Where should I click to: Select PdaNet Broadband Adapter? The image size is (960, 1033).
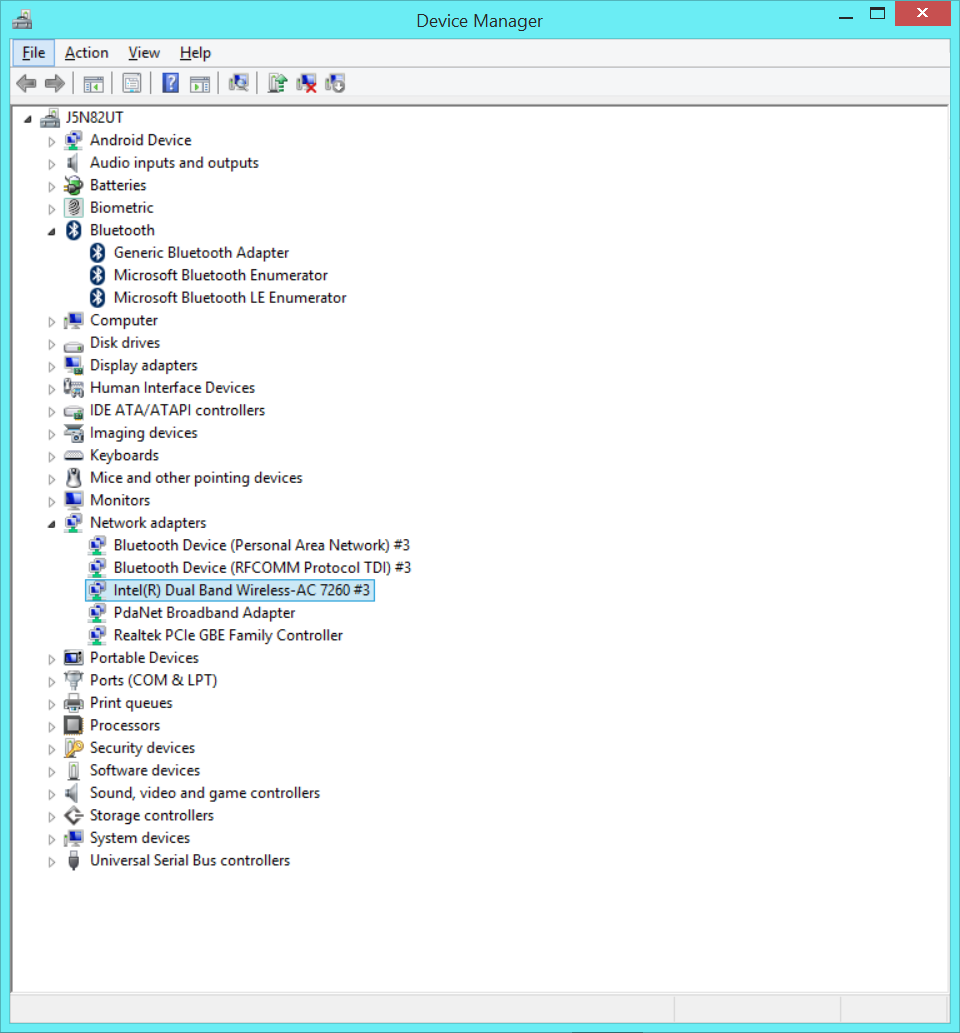204,613
